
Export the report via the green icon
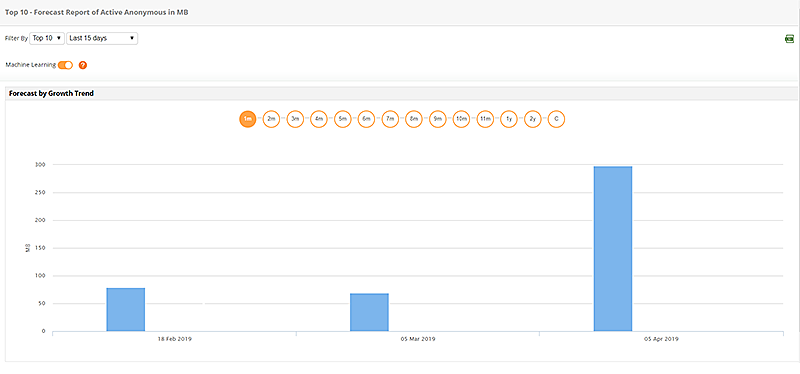[789, 39]
